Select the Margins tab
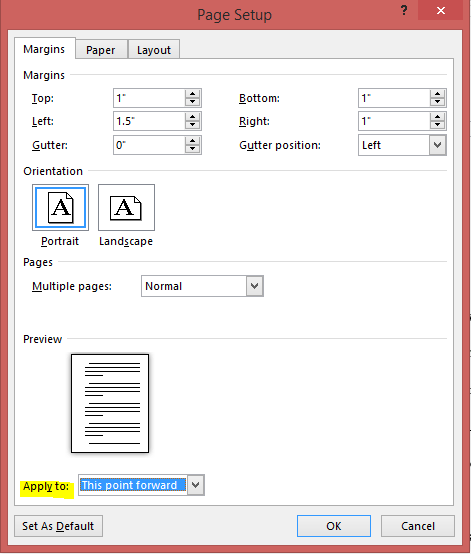The image size is (471, 554). 45,49
